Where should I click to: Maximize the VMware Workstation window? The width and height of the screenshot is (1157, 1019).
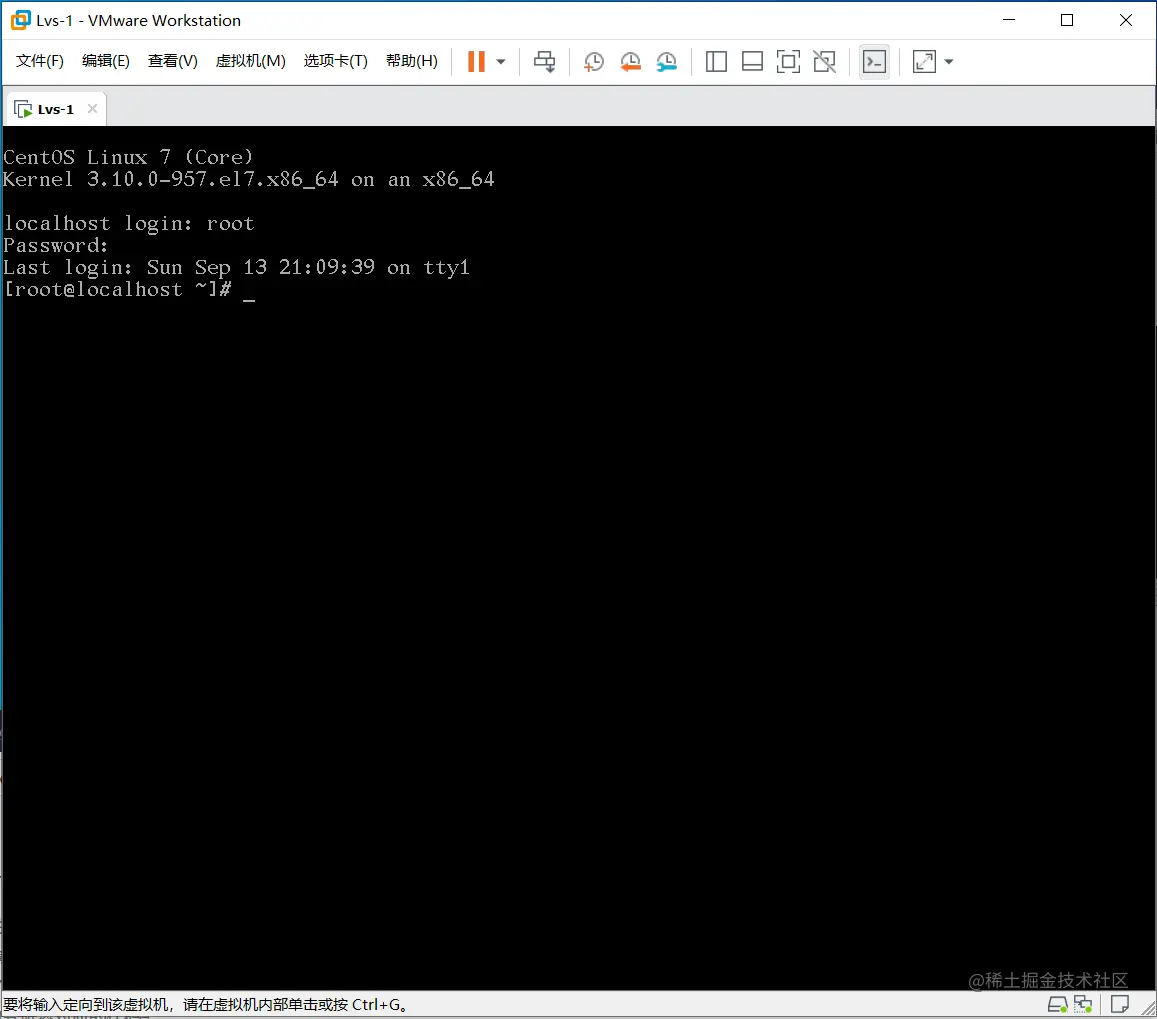pyautogui.click(x=1067, y=20)
